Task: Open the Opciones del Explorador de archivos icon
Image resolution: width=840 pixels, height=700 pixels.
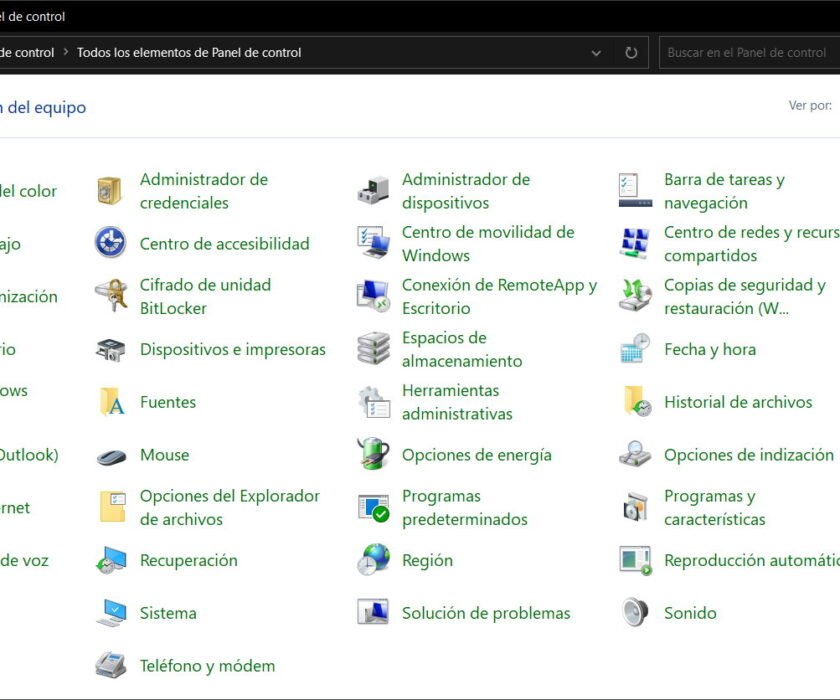Action: [x=113, y=507]
